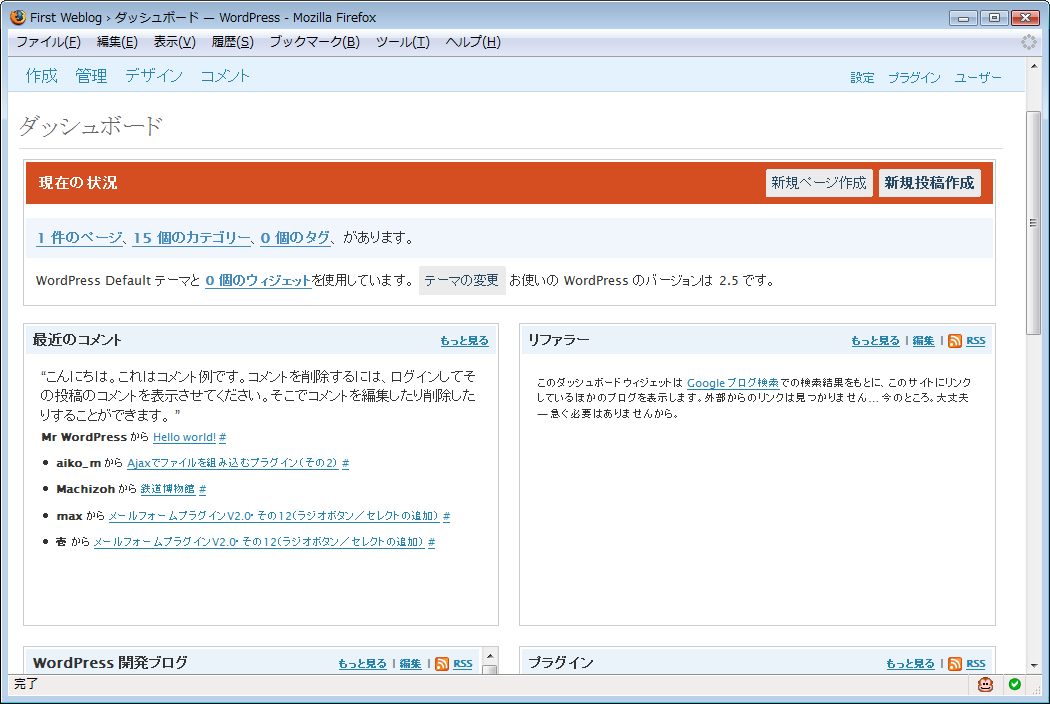
Task: Click the 完了 status bar text
Action: (x=27, y=684)
